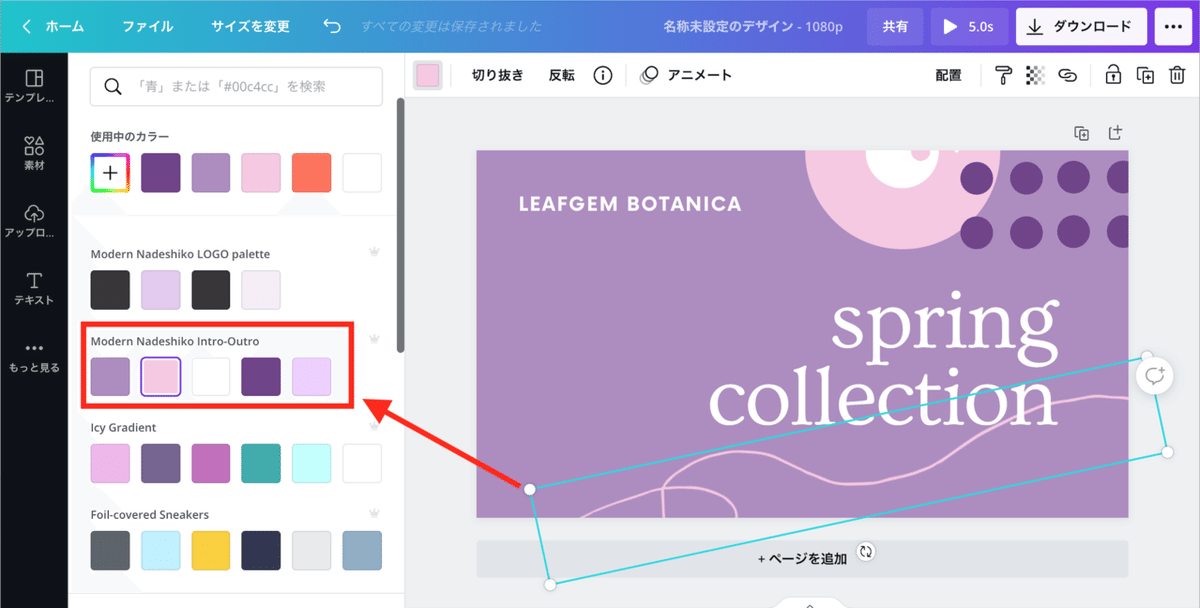Undo the last change with the arrow icon
This screenshot has height=608, width=1200.
(x=332, y=27)
